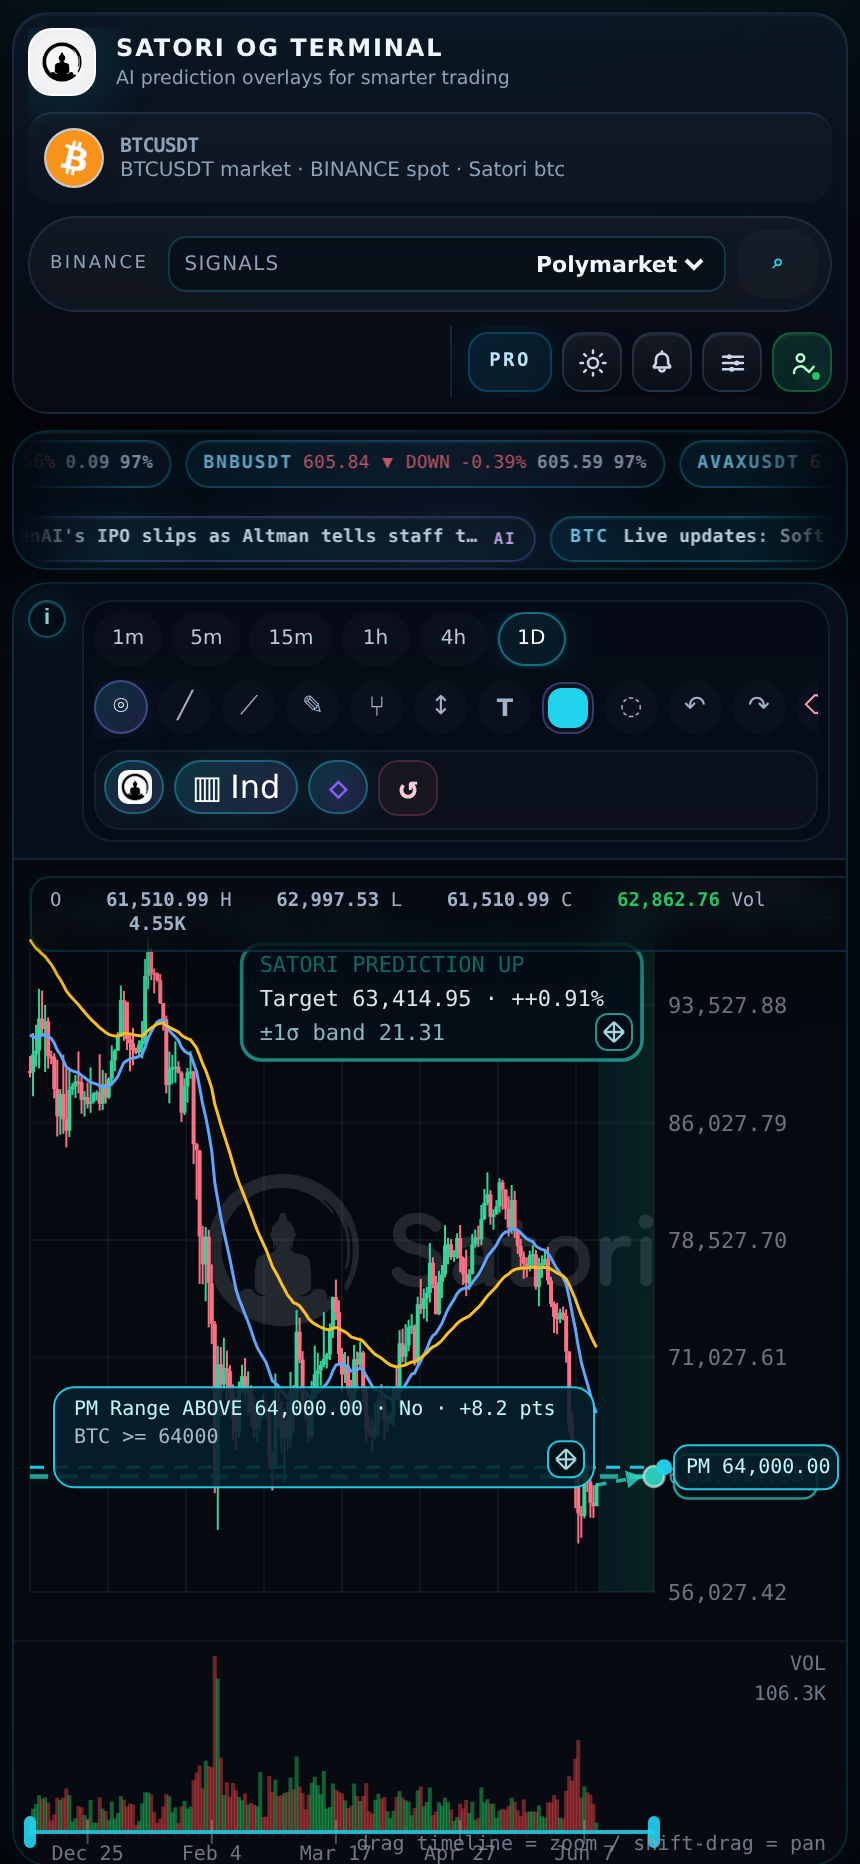Screen dimensions: 860x1864
Task: Select the pitchfork drawing tool
Action: (x=377, y=706)
